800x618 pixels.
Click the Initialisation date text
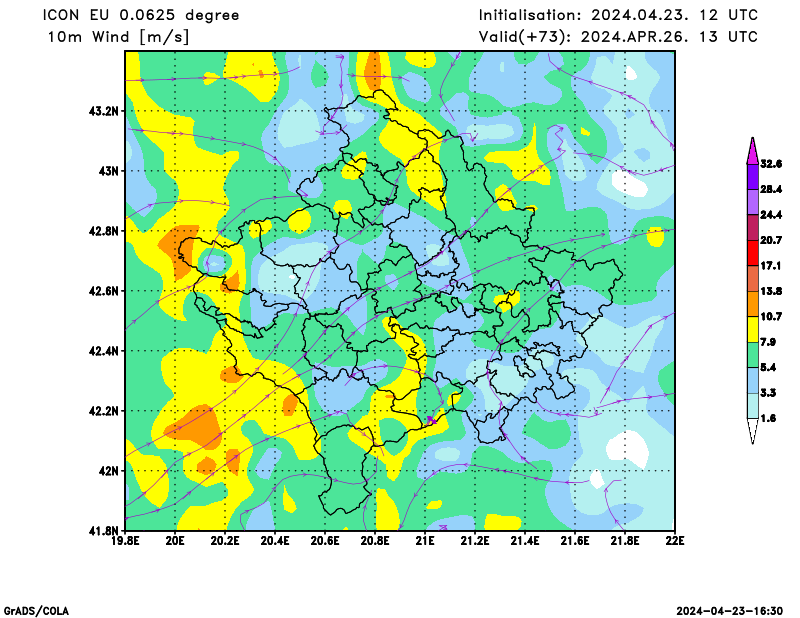point(618,15)
